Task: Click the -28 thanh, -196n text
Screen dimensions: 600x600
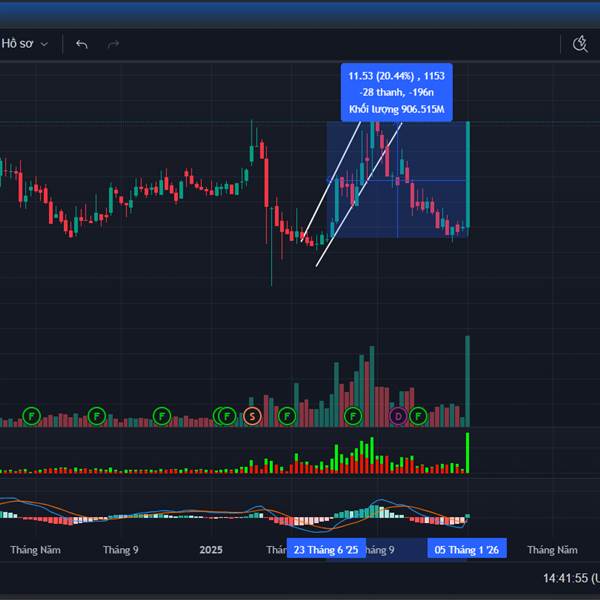Action: pos(396,92)
